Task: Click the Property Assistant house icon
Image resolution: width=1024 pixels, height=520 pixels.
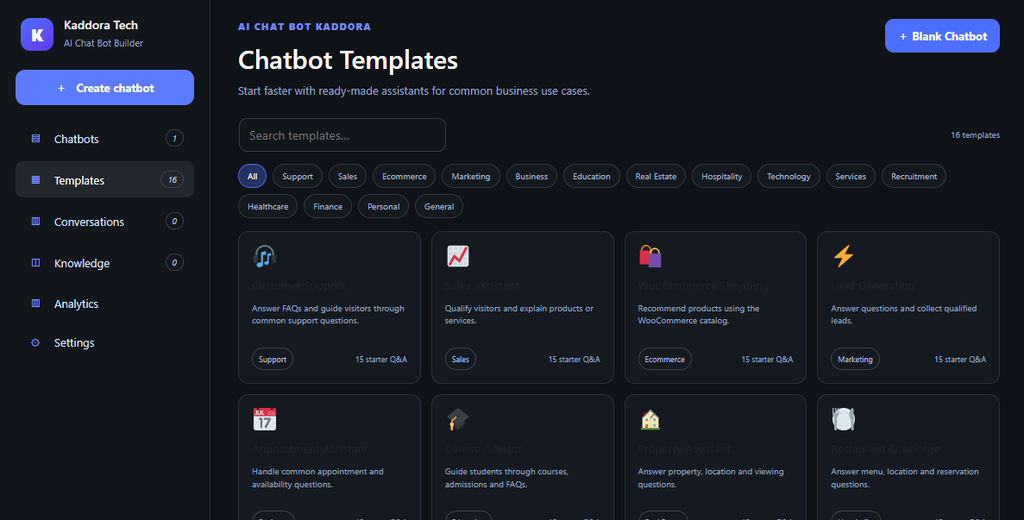Action: pyautogui.click(x=650, y=419)
